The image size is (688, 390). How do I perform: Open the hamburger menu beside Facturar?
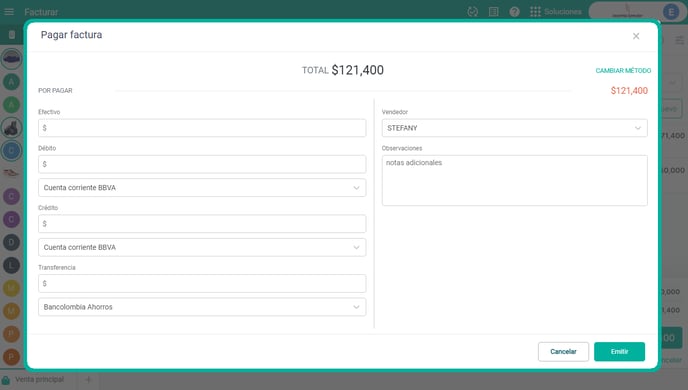click(x=9, y=12)
